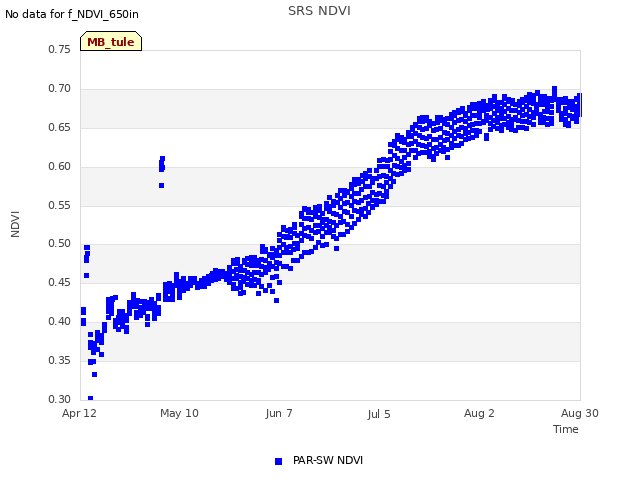
Task: Click the 0.35 y-axis tick label
Action: coord(60,360)
